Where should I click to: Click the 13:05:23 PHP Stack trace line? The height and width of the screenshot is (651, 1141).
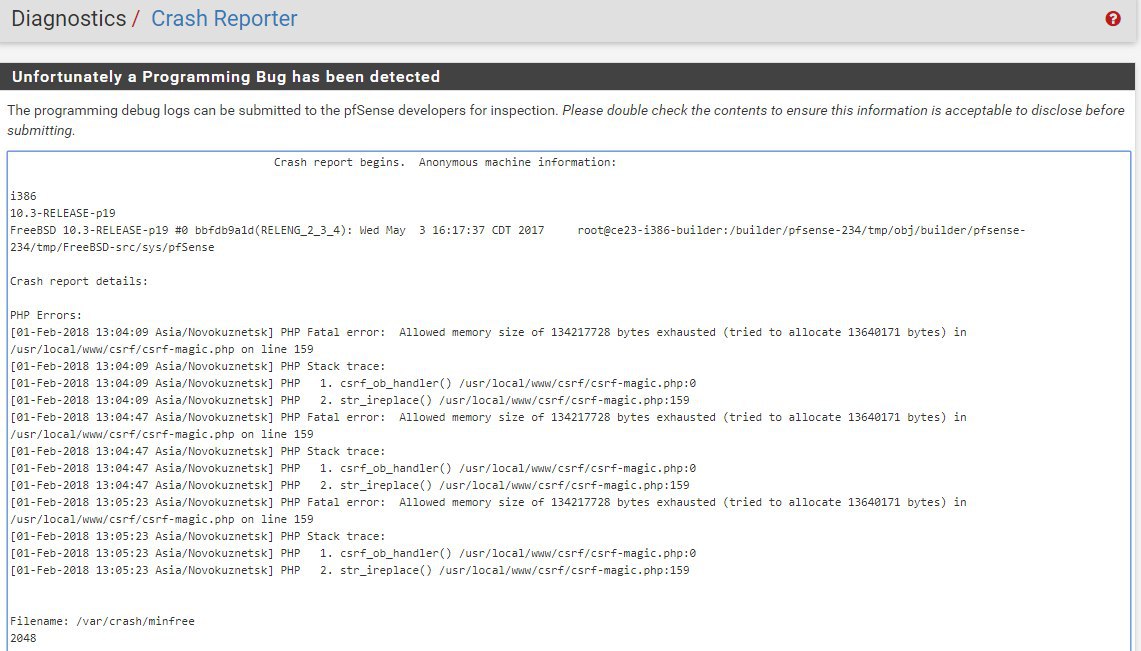pyautogui.click(x=197, y=536)
